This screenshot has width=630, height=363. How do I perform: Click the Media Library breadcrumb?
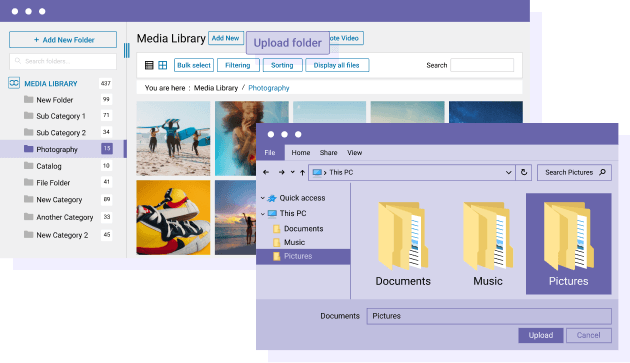tap(216, 88)
